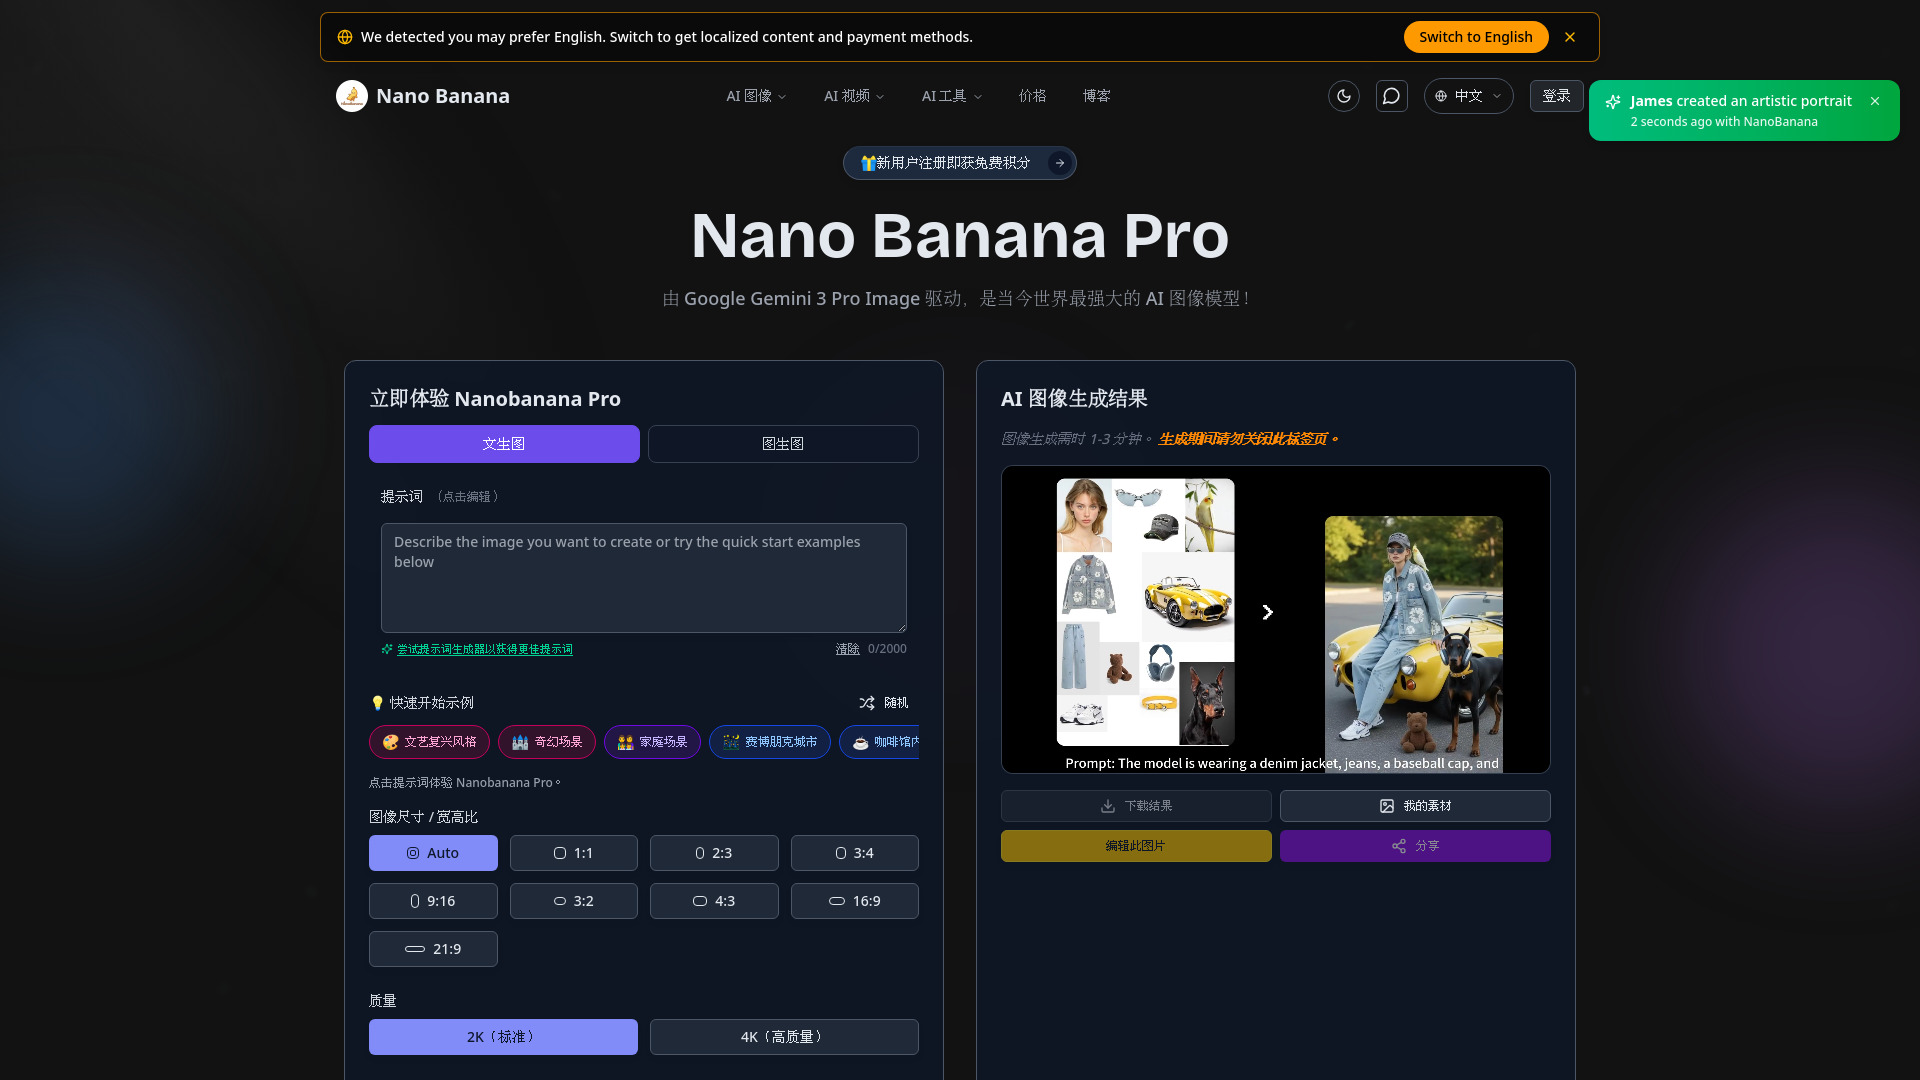The image size is (1920, 1080).
Task: Toggle dark mode with the moon icon
Action: coord(1343,96)
